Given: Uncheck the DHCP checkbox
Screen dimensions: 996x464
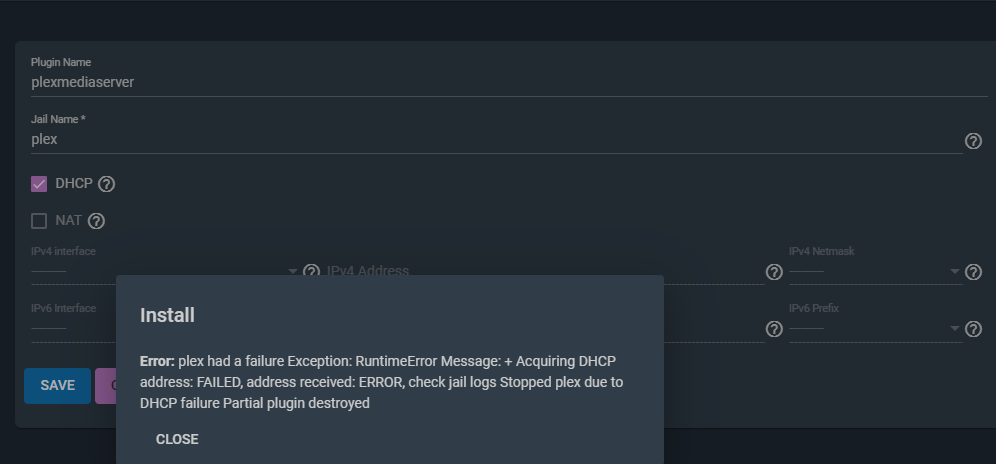Looking at the screenshot, I should 39,184.
